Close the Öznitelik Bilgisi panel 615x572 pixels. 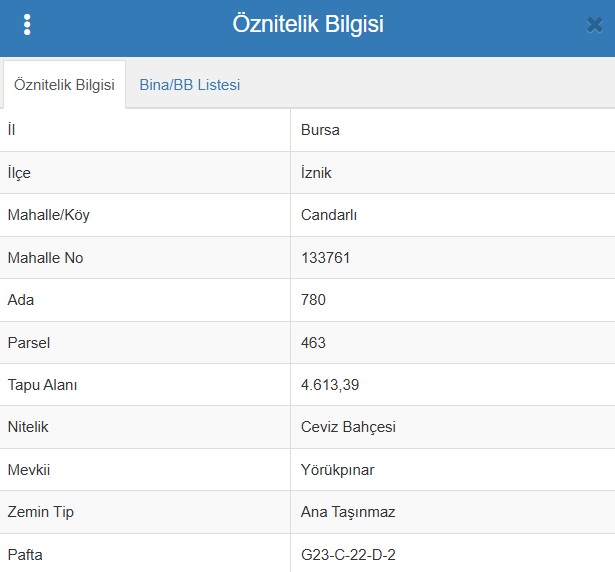595,25
